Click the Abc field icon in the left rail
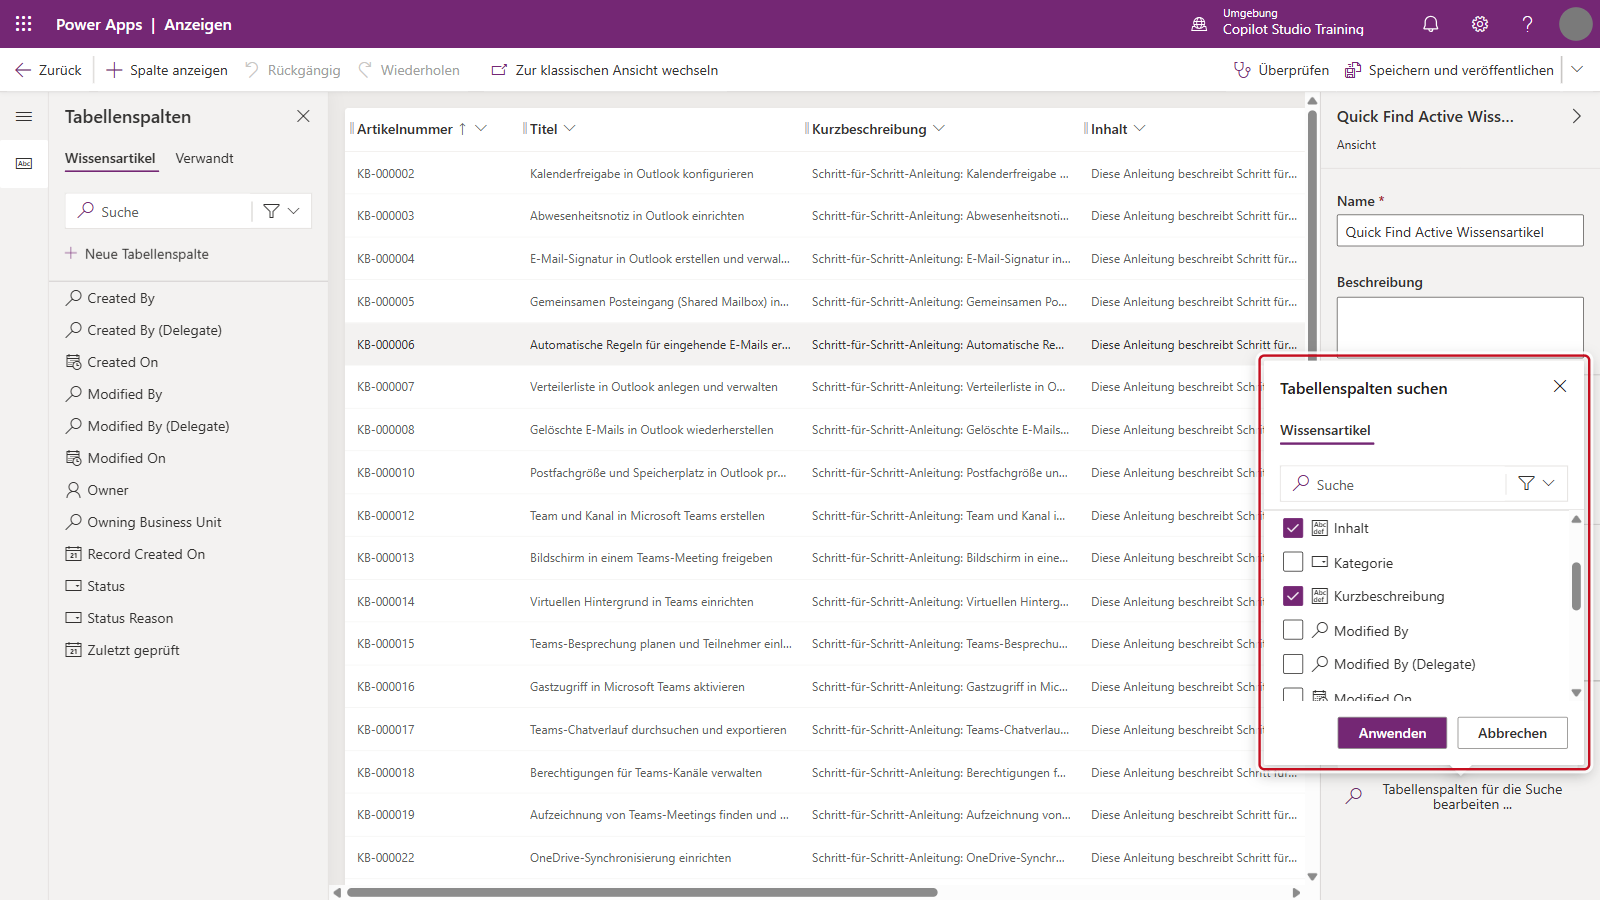The image size is (1600, 900). [x=24, y=163]
